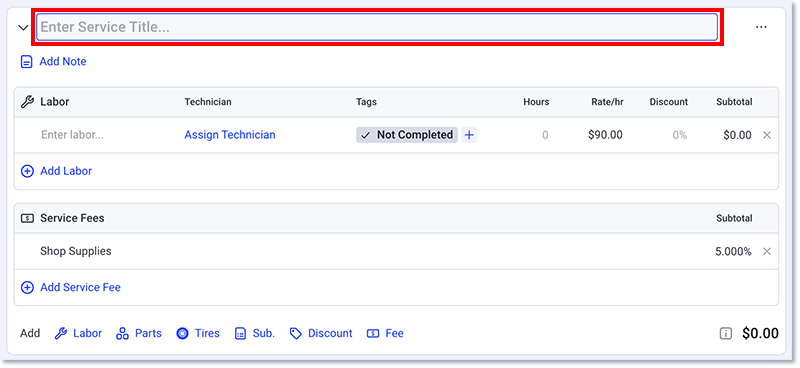Click the Enter labor description field

point(72,135)
